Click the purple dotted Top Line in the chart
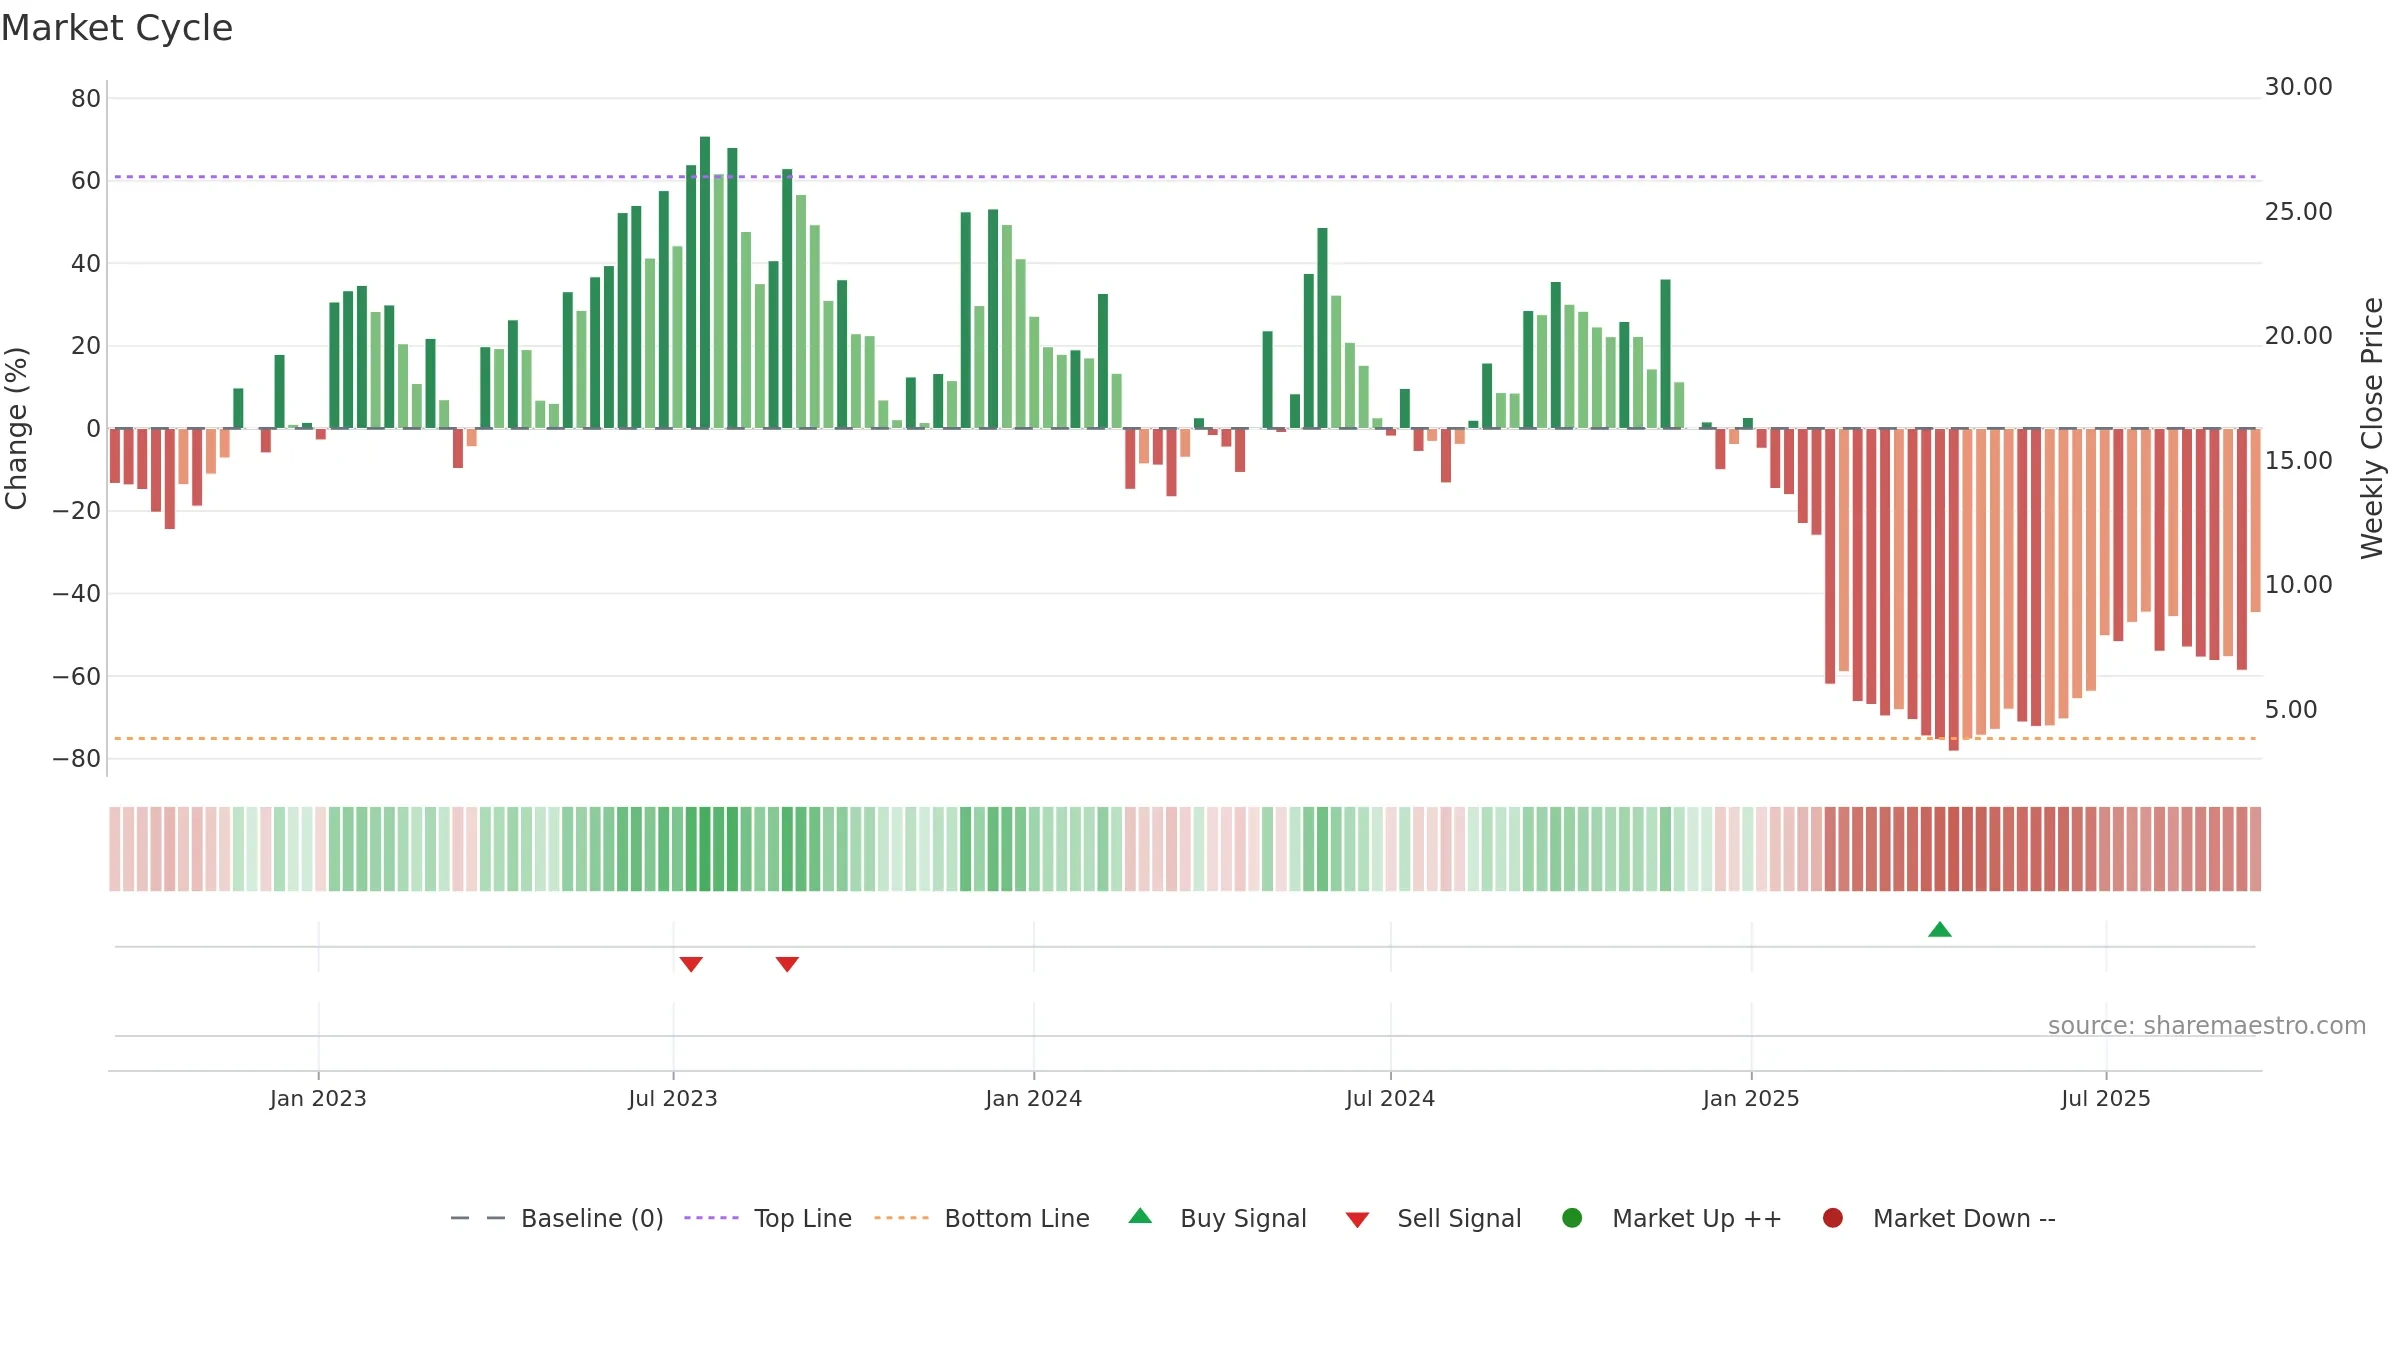 coord(1185,177)
